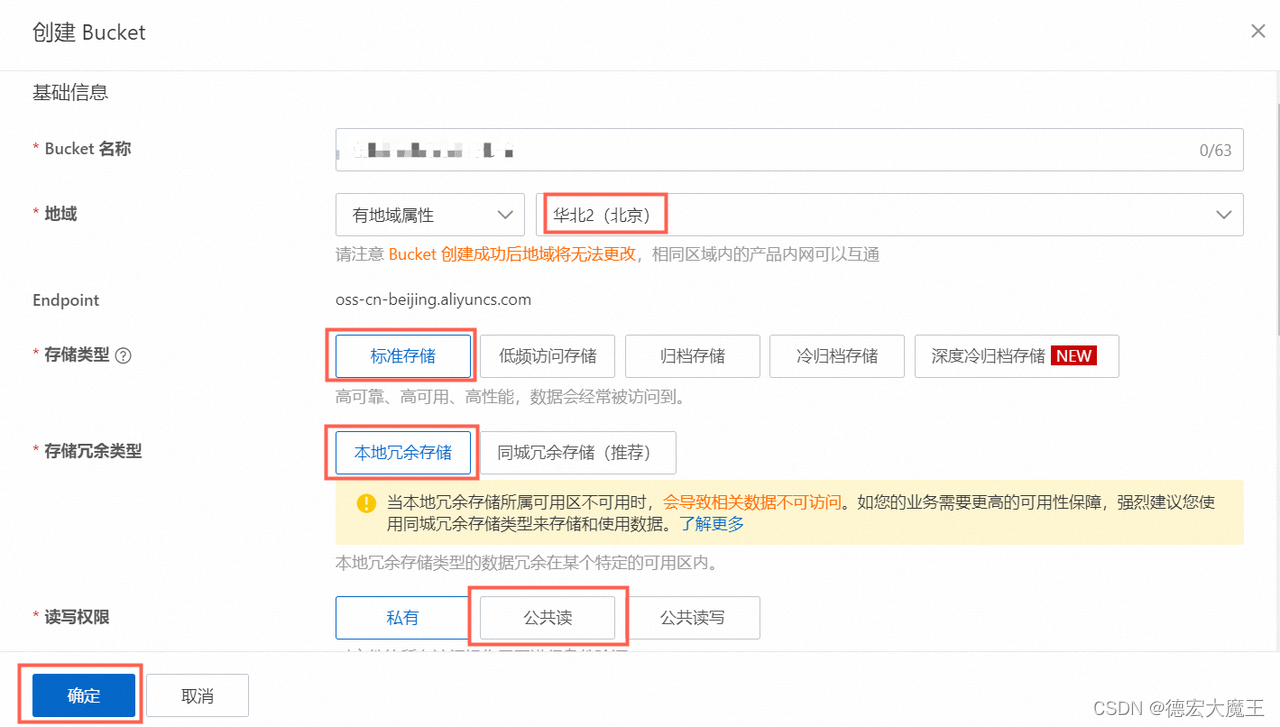This screenshot has height=727, width=1280.
Task: Click the 读写权限 label
Action: 77,617
